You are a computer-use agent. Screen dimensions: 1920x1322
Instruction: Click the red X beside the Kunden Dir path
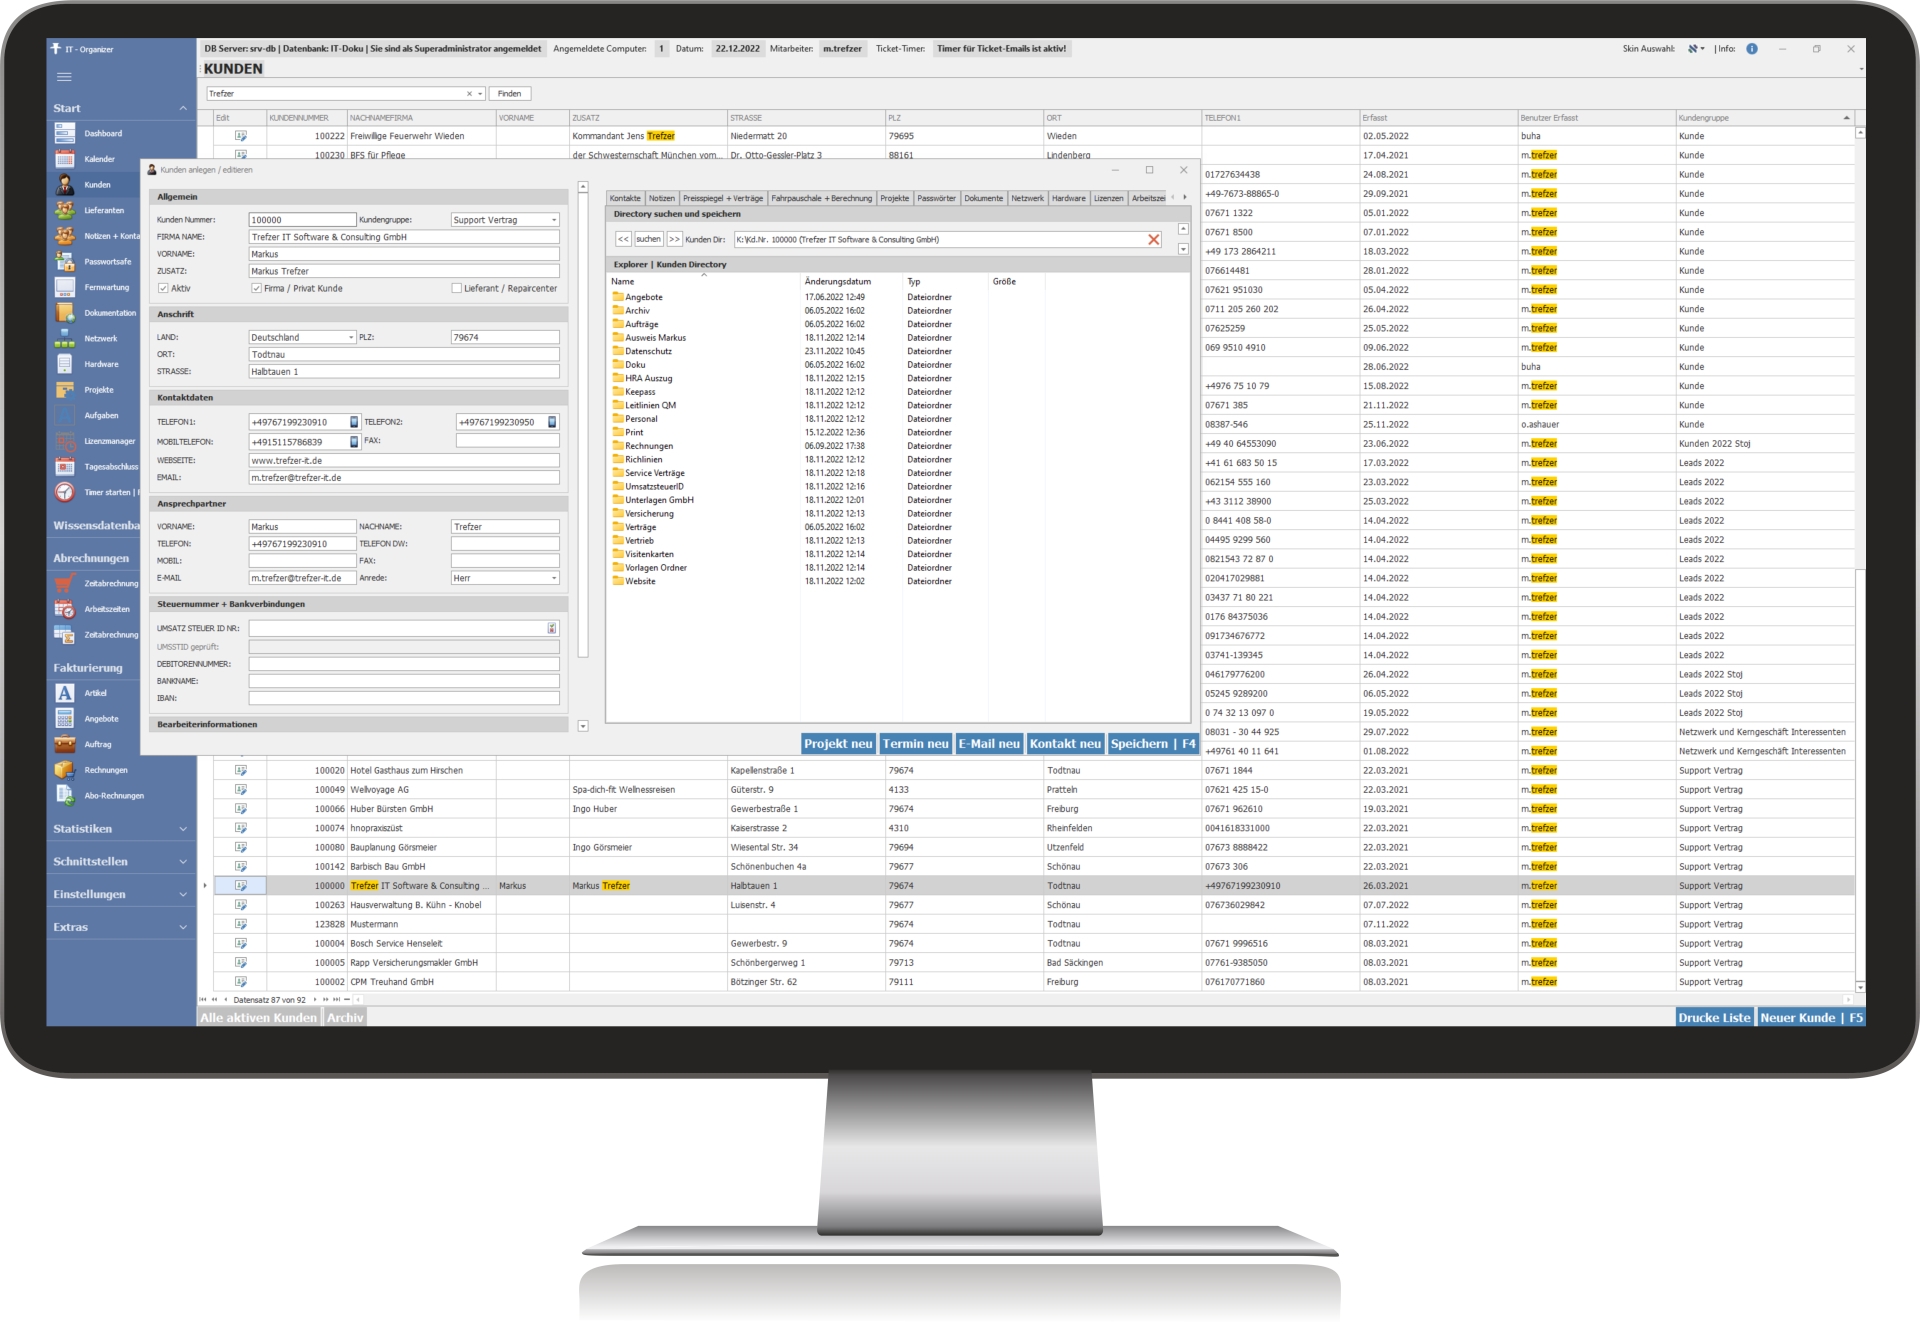tap(1153, 240)
